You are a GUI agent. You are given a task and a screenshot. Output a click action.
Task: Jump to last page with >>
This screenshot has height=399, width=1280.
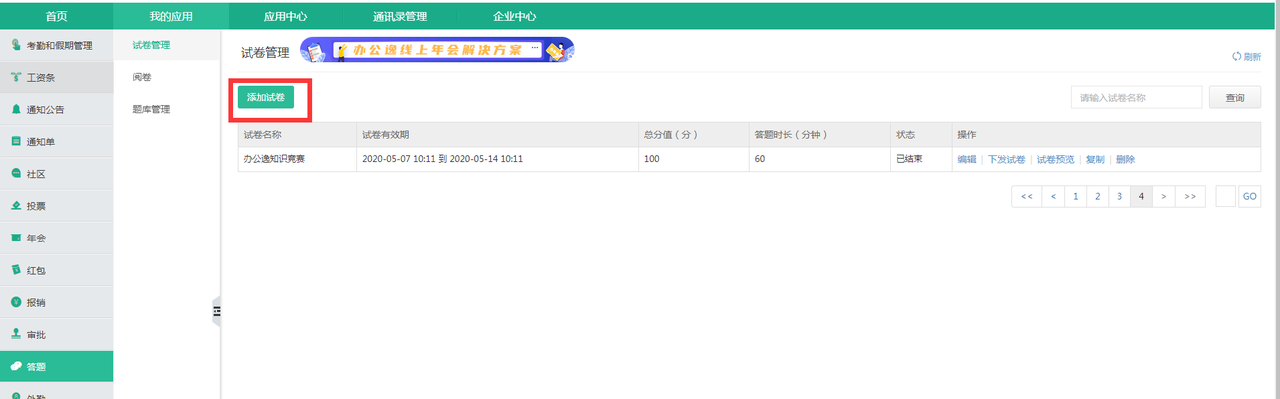pos(1189,196)
